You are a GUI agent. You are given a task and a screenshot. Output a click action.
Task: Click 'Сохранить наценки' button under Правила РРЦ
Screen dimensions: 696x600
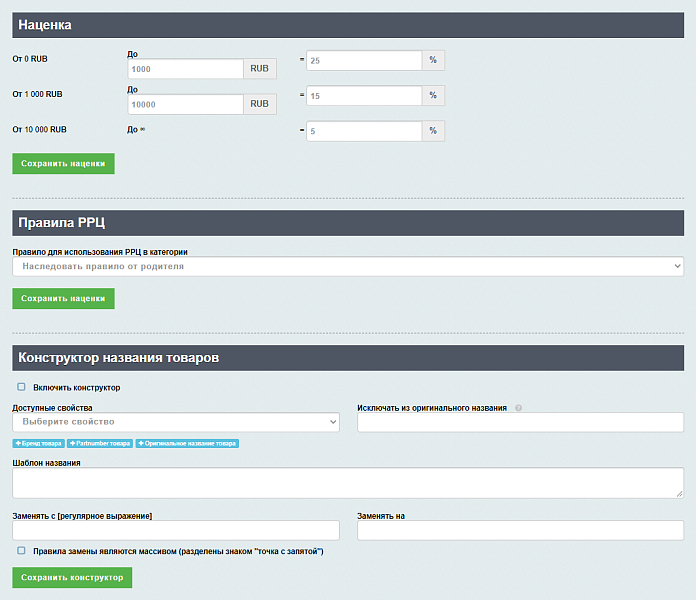(63, 298)
